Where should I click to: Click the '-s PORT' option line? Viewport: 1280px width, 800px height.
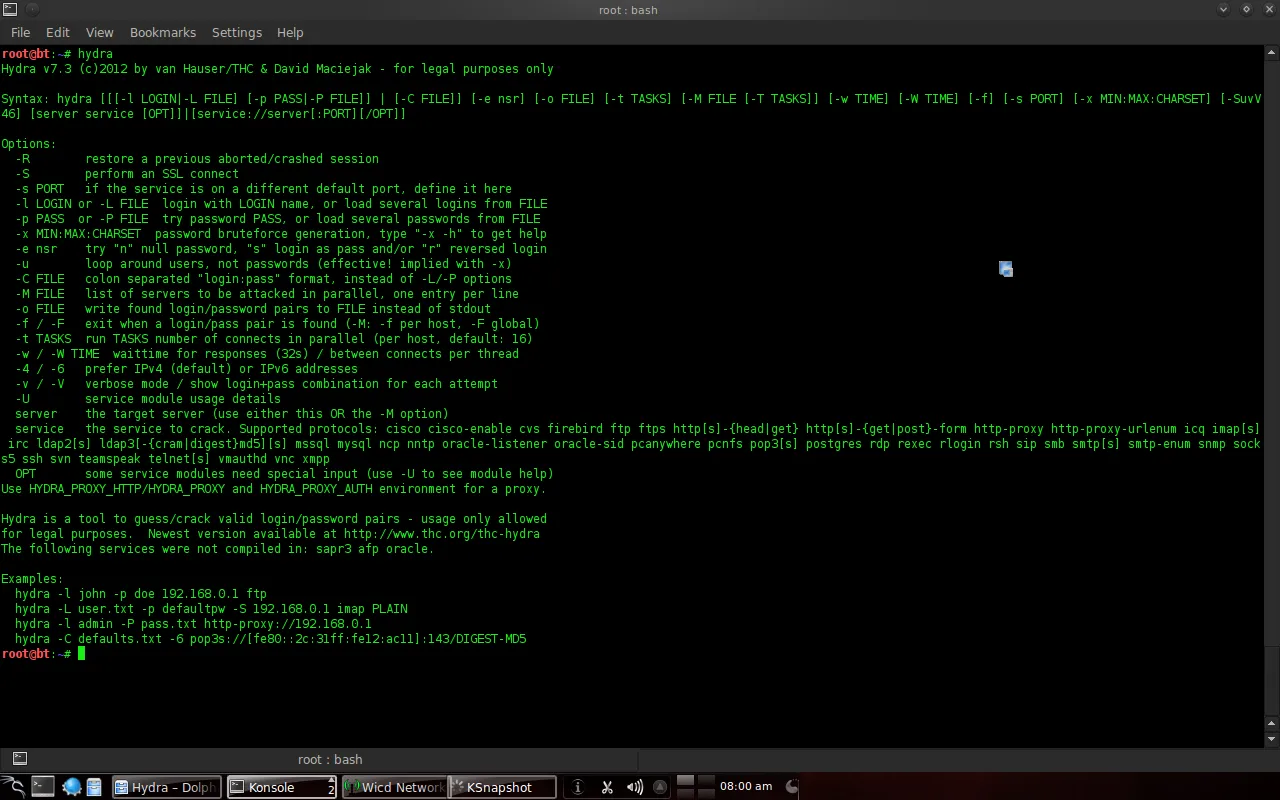tap(263, 189)
